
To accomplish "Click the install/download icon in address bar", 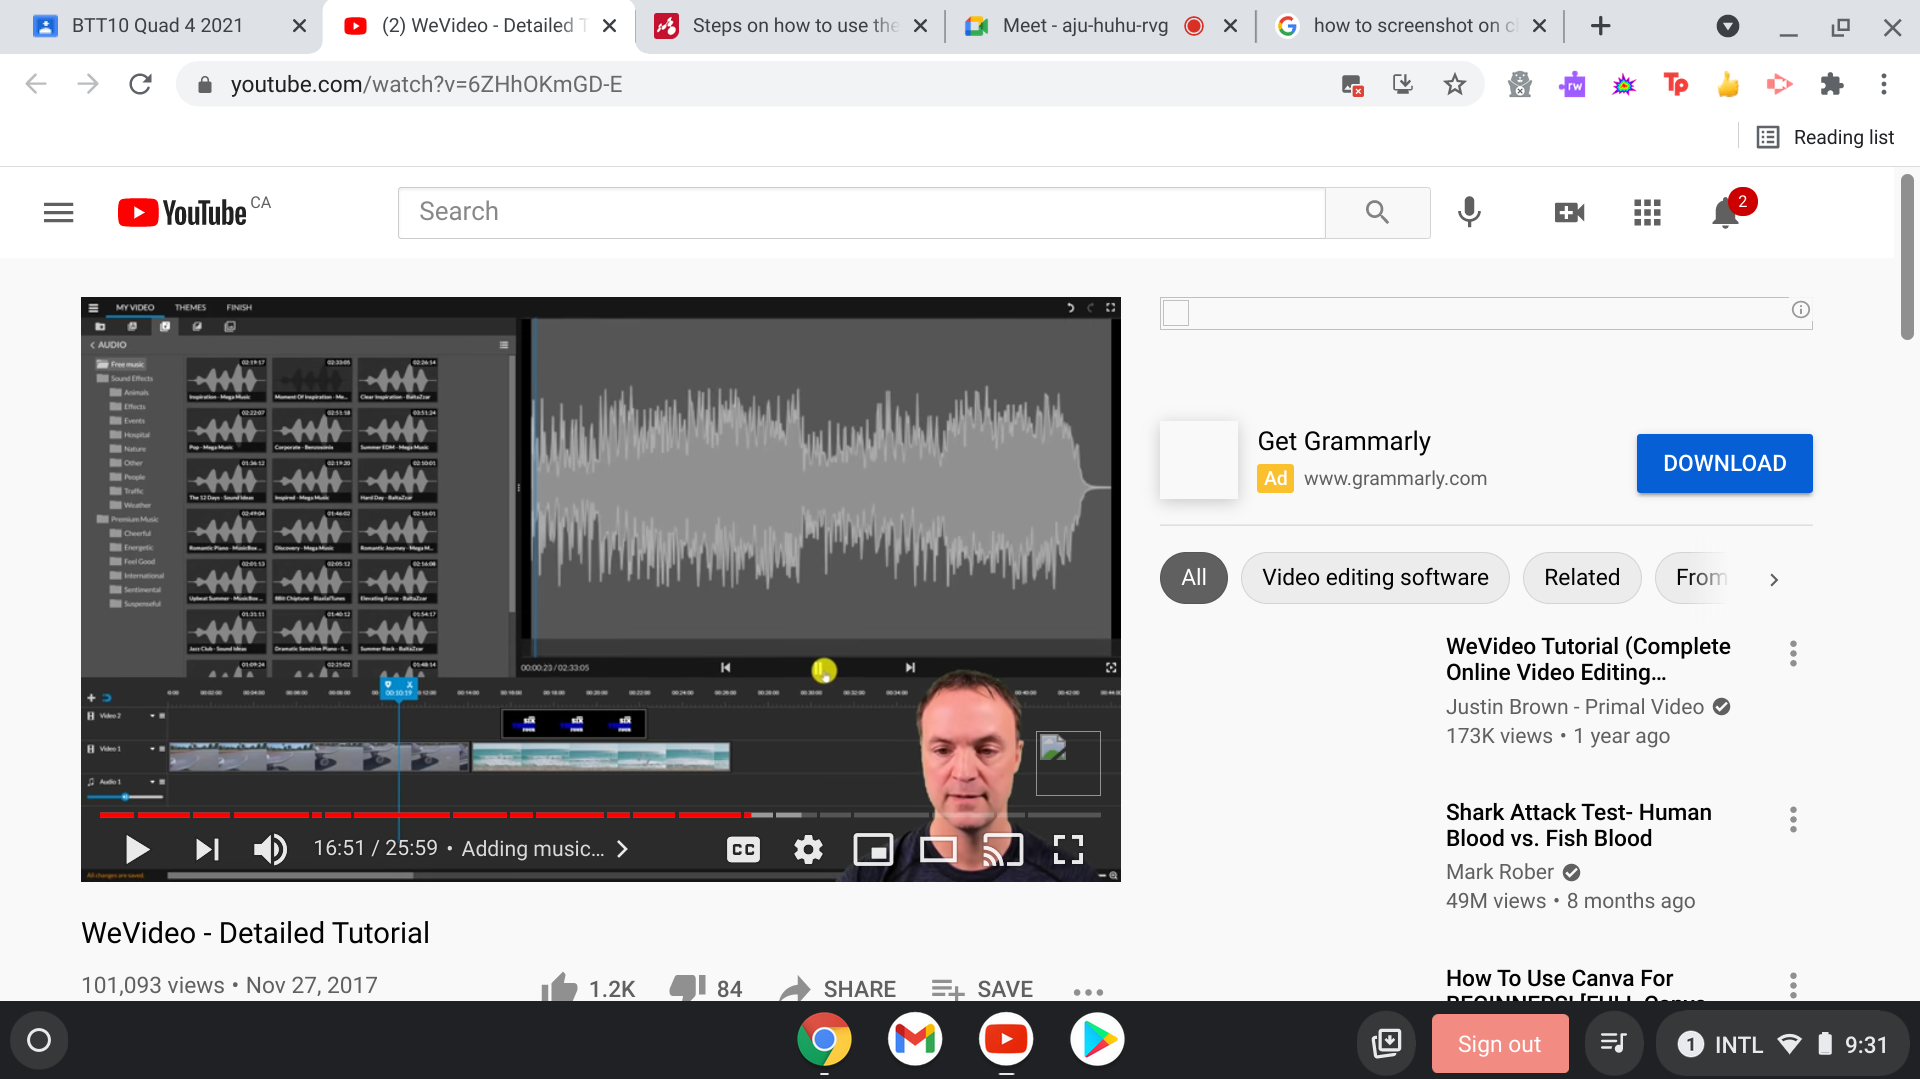I will [x=1403, y=84].
